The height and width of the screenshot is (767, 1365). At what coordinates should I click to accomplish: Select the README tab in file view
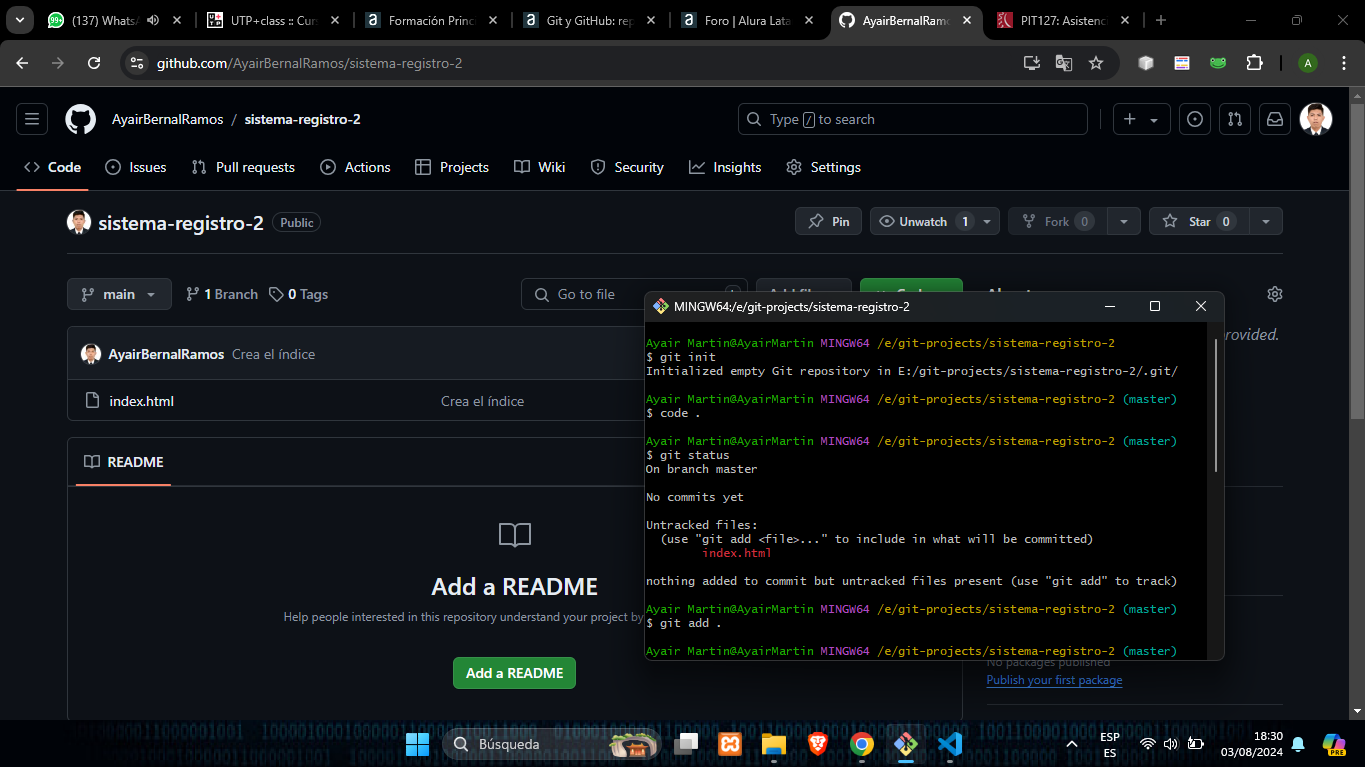pos(124,462)
